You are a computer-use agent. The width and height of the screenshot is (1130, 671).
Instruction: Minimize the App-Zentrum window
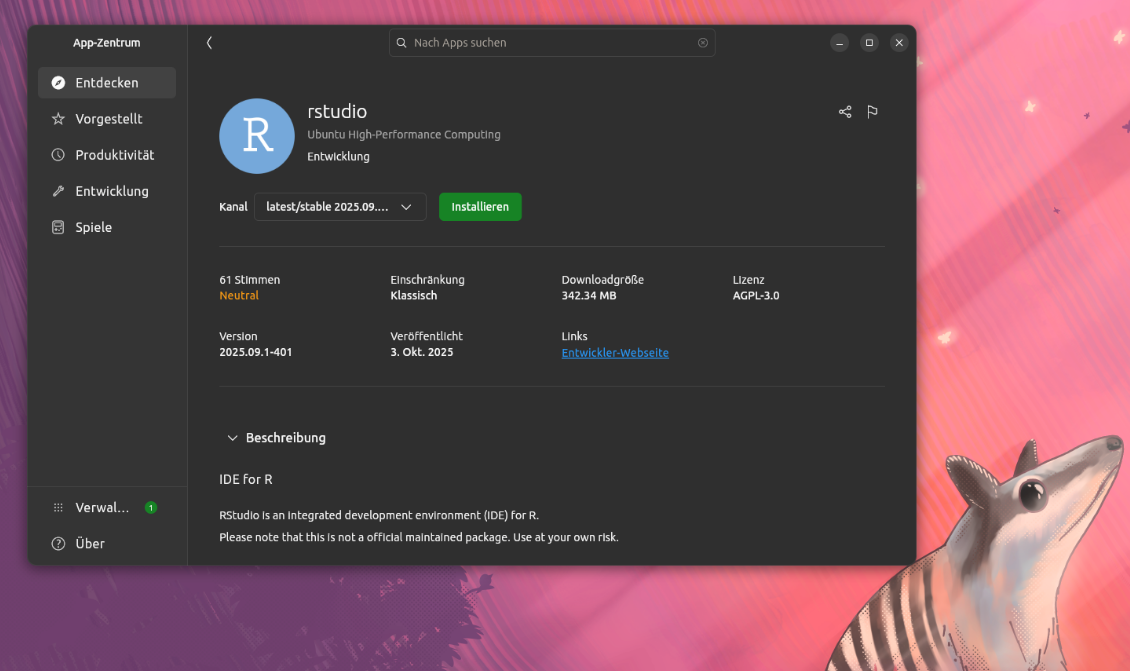click(x=840, y=43)
